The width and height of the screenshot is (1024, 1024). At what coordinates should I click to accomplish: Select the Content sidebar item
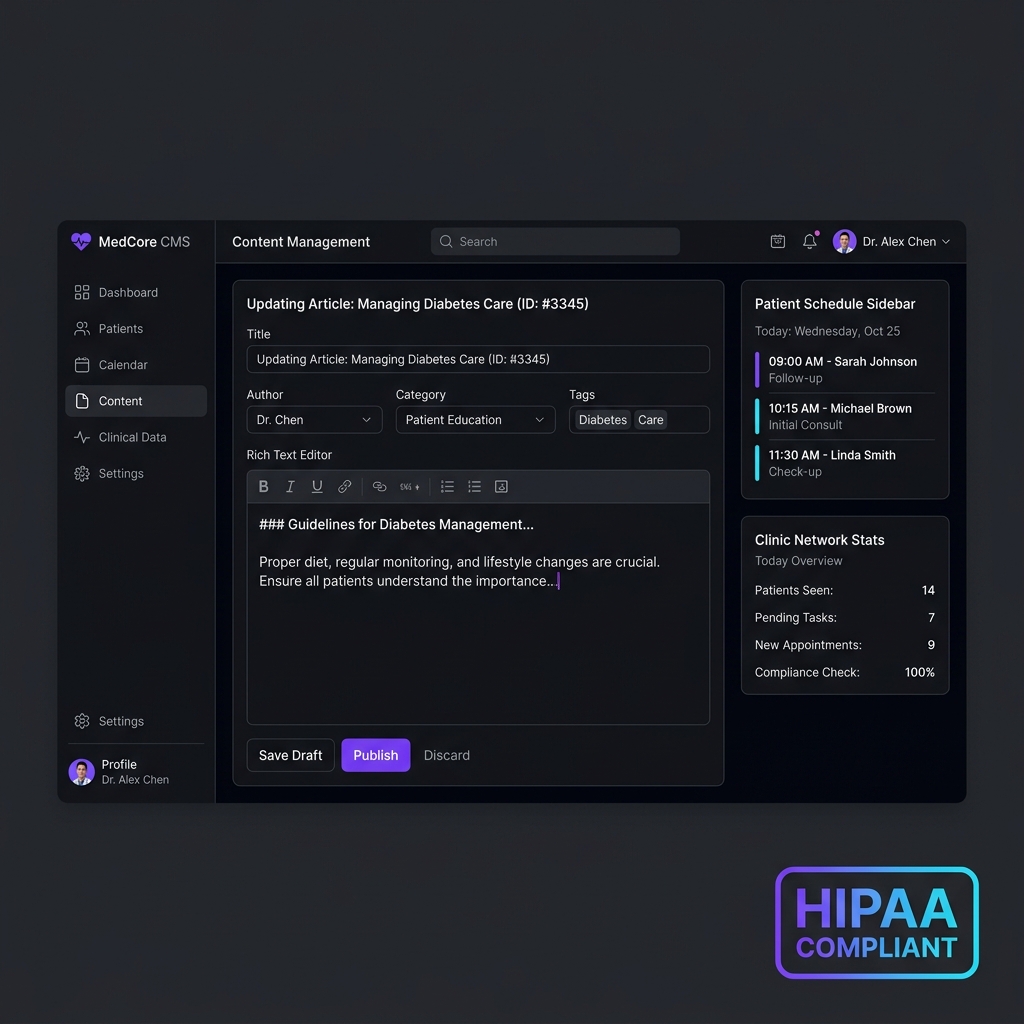pyautogui.click(x=136, y=401)
